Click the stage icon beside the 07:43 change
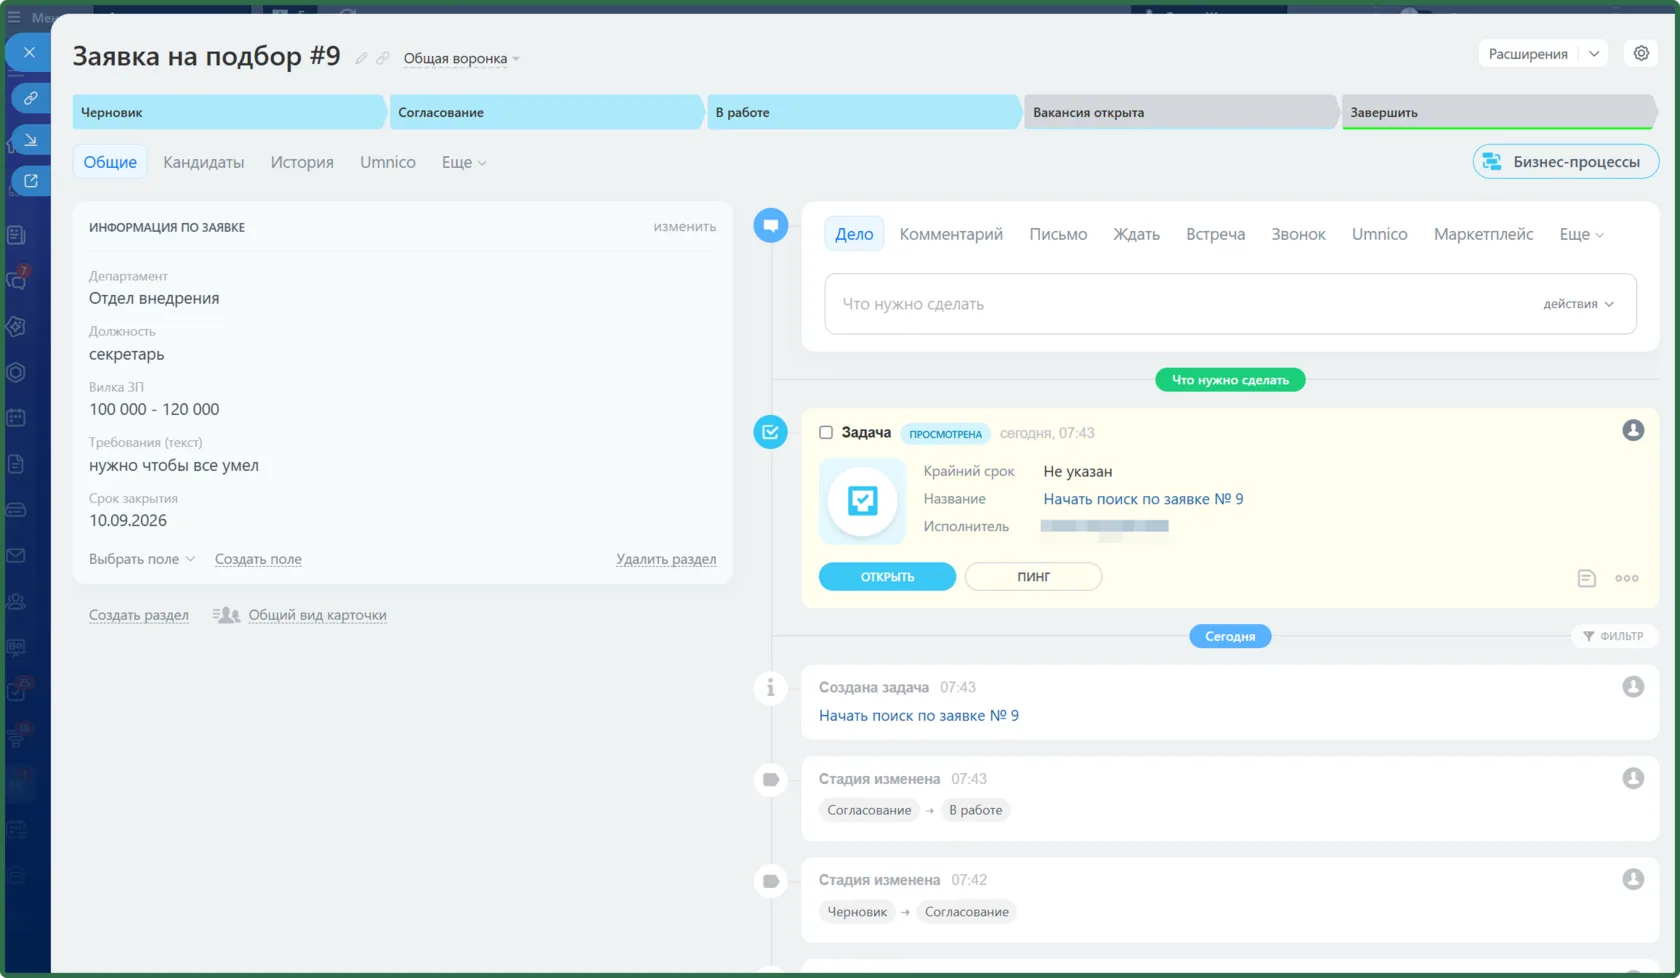This screenshot has height=978, width=1680. pos(770,779)
